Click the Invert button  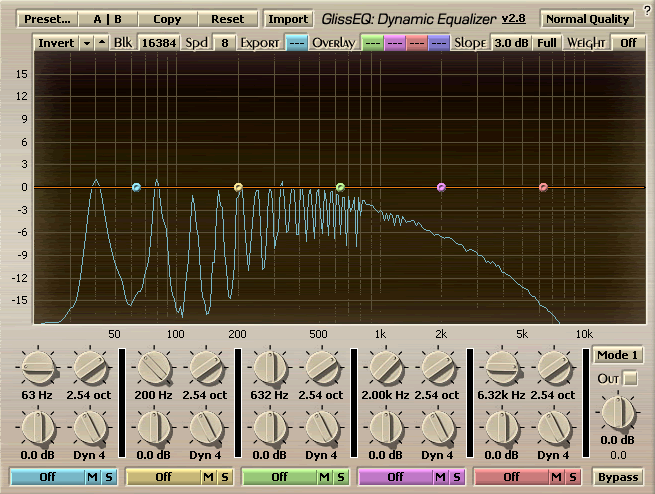[x=56, y=43]
